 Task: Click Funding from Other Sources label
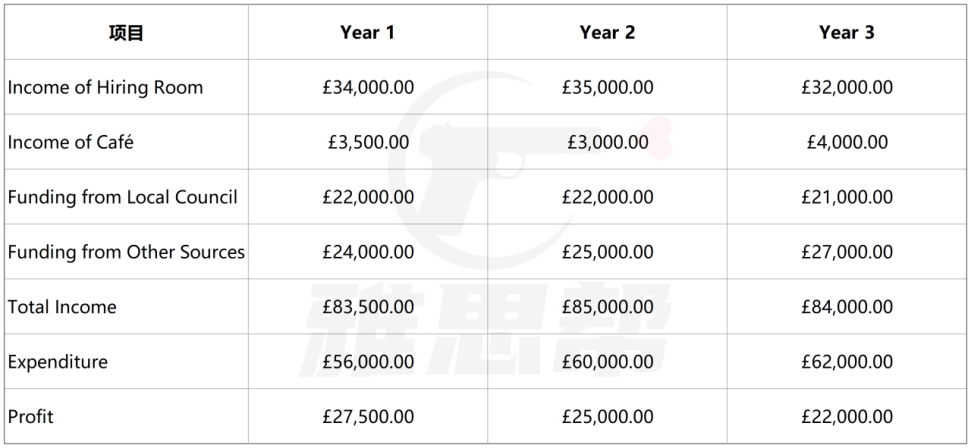click(126, 252)
